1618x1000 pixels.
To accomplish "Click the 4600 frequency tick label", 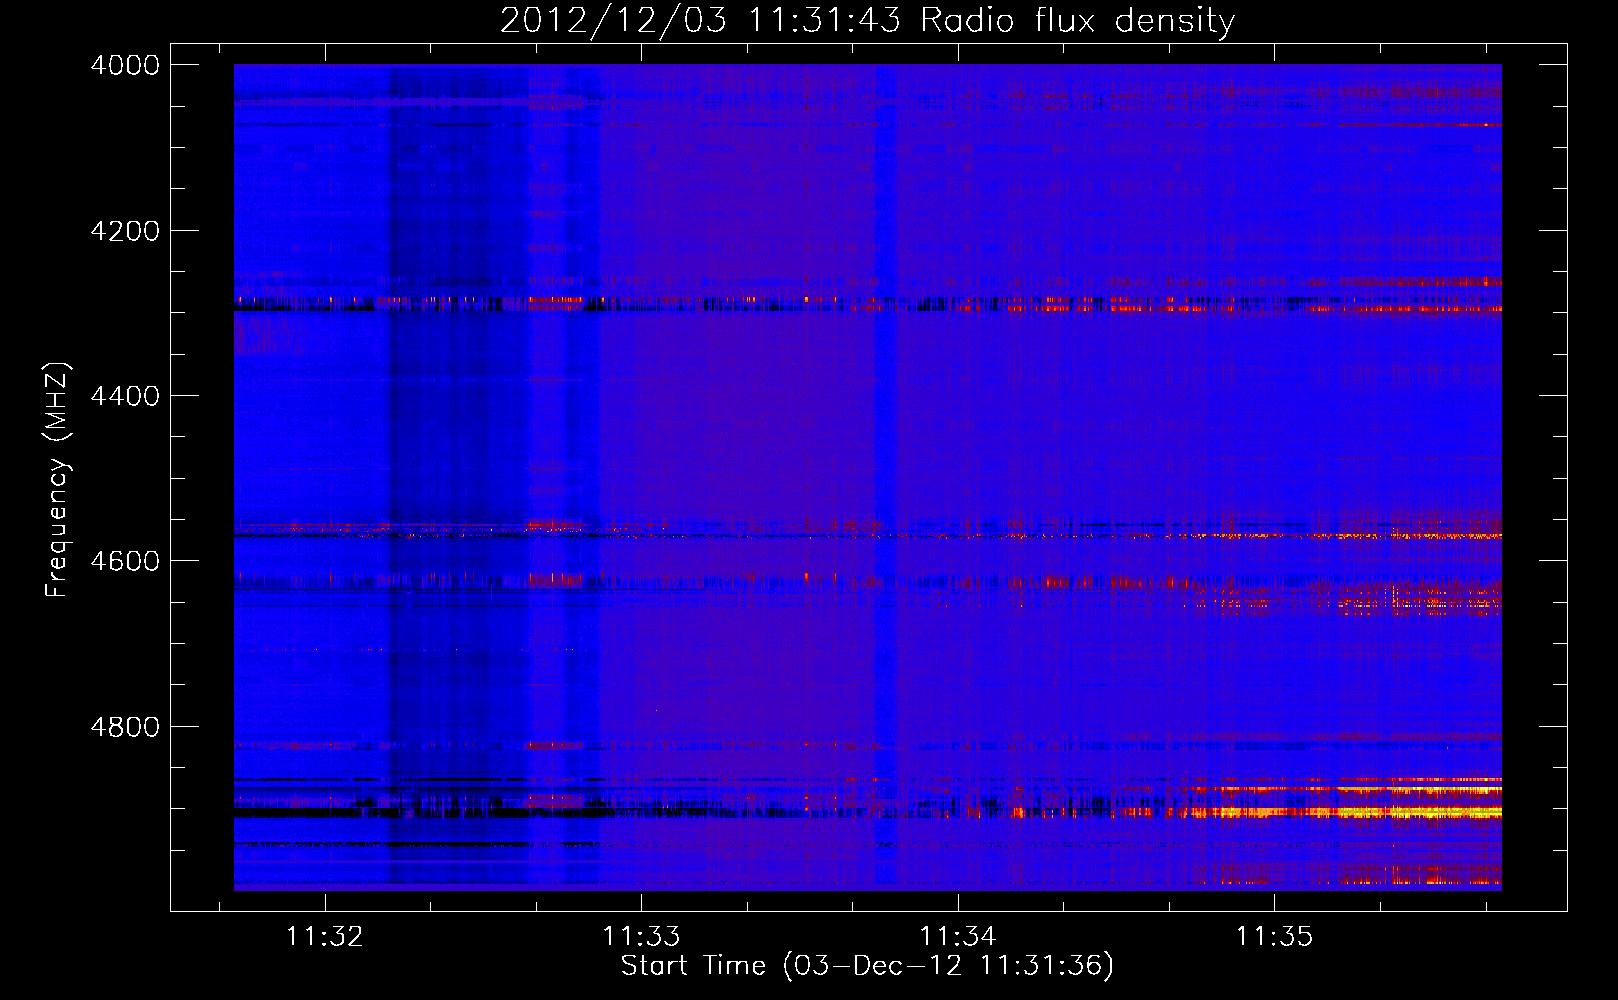I will point(125,561).
